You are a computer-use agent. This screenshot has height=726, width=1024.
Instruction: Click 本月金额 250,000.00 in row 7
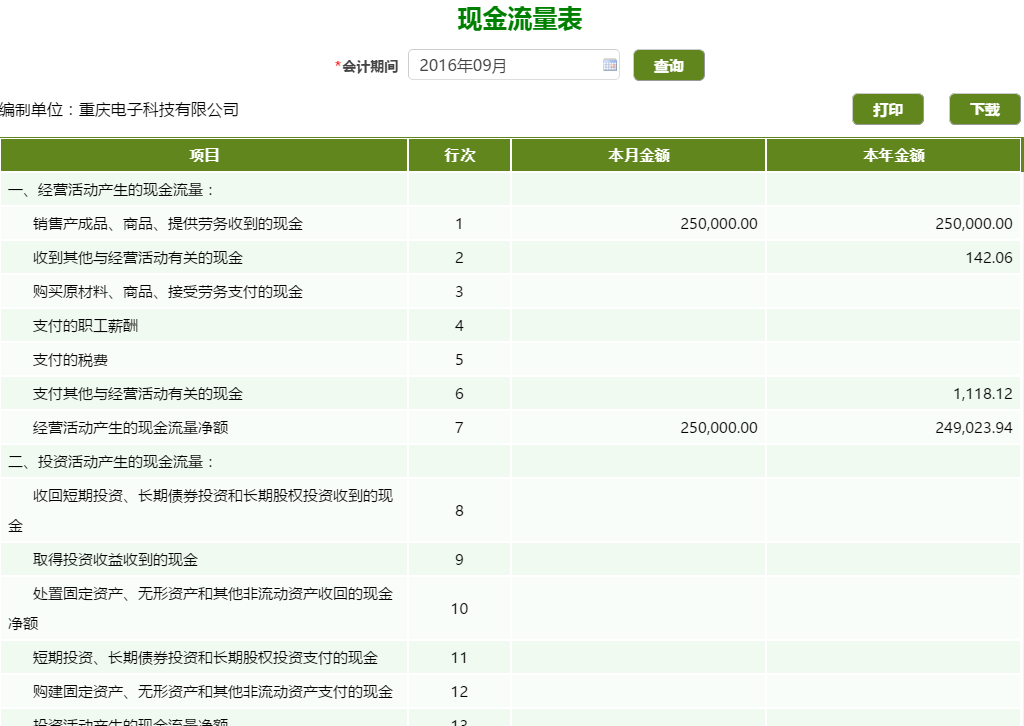pos(718,428)
